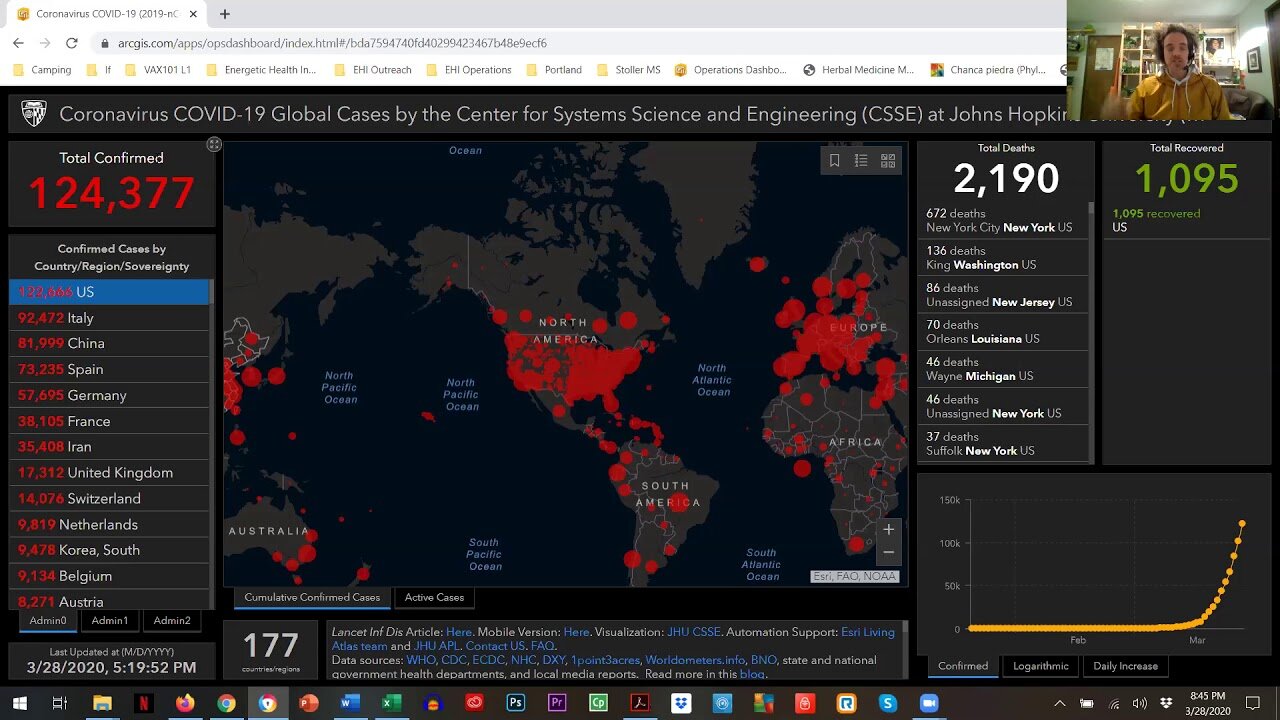Click the Wayne Michigan deaths row

pyautogui.click(x=1002, y=368)
